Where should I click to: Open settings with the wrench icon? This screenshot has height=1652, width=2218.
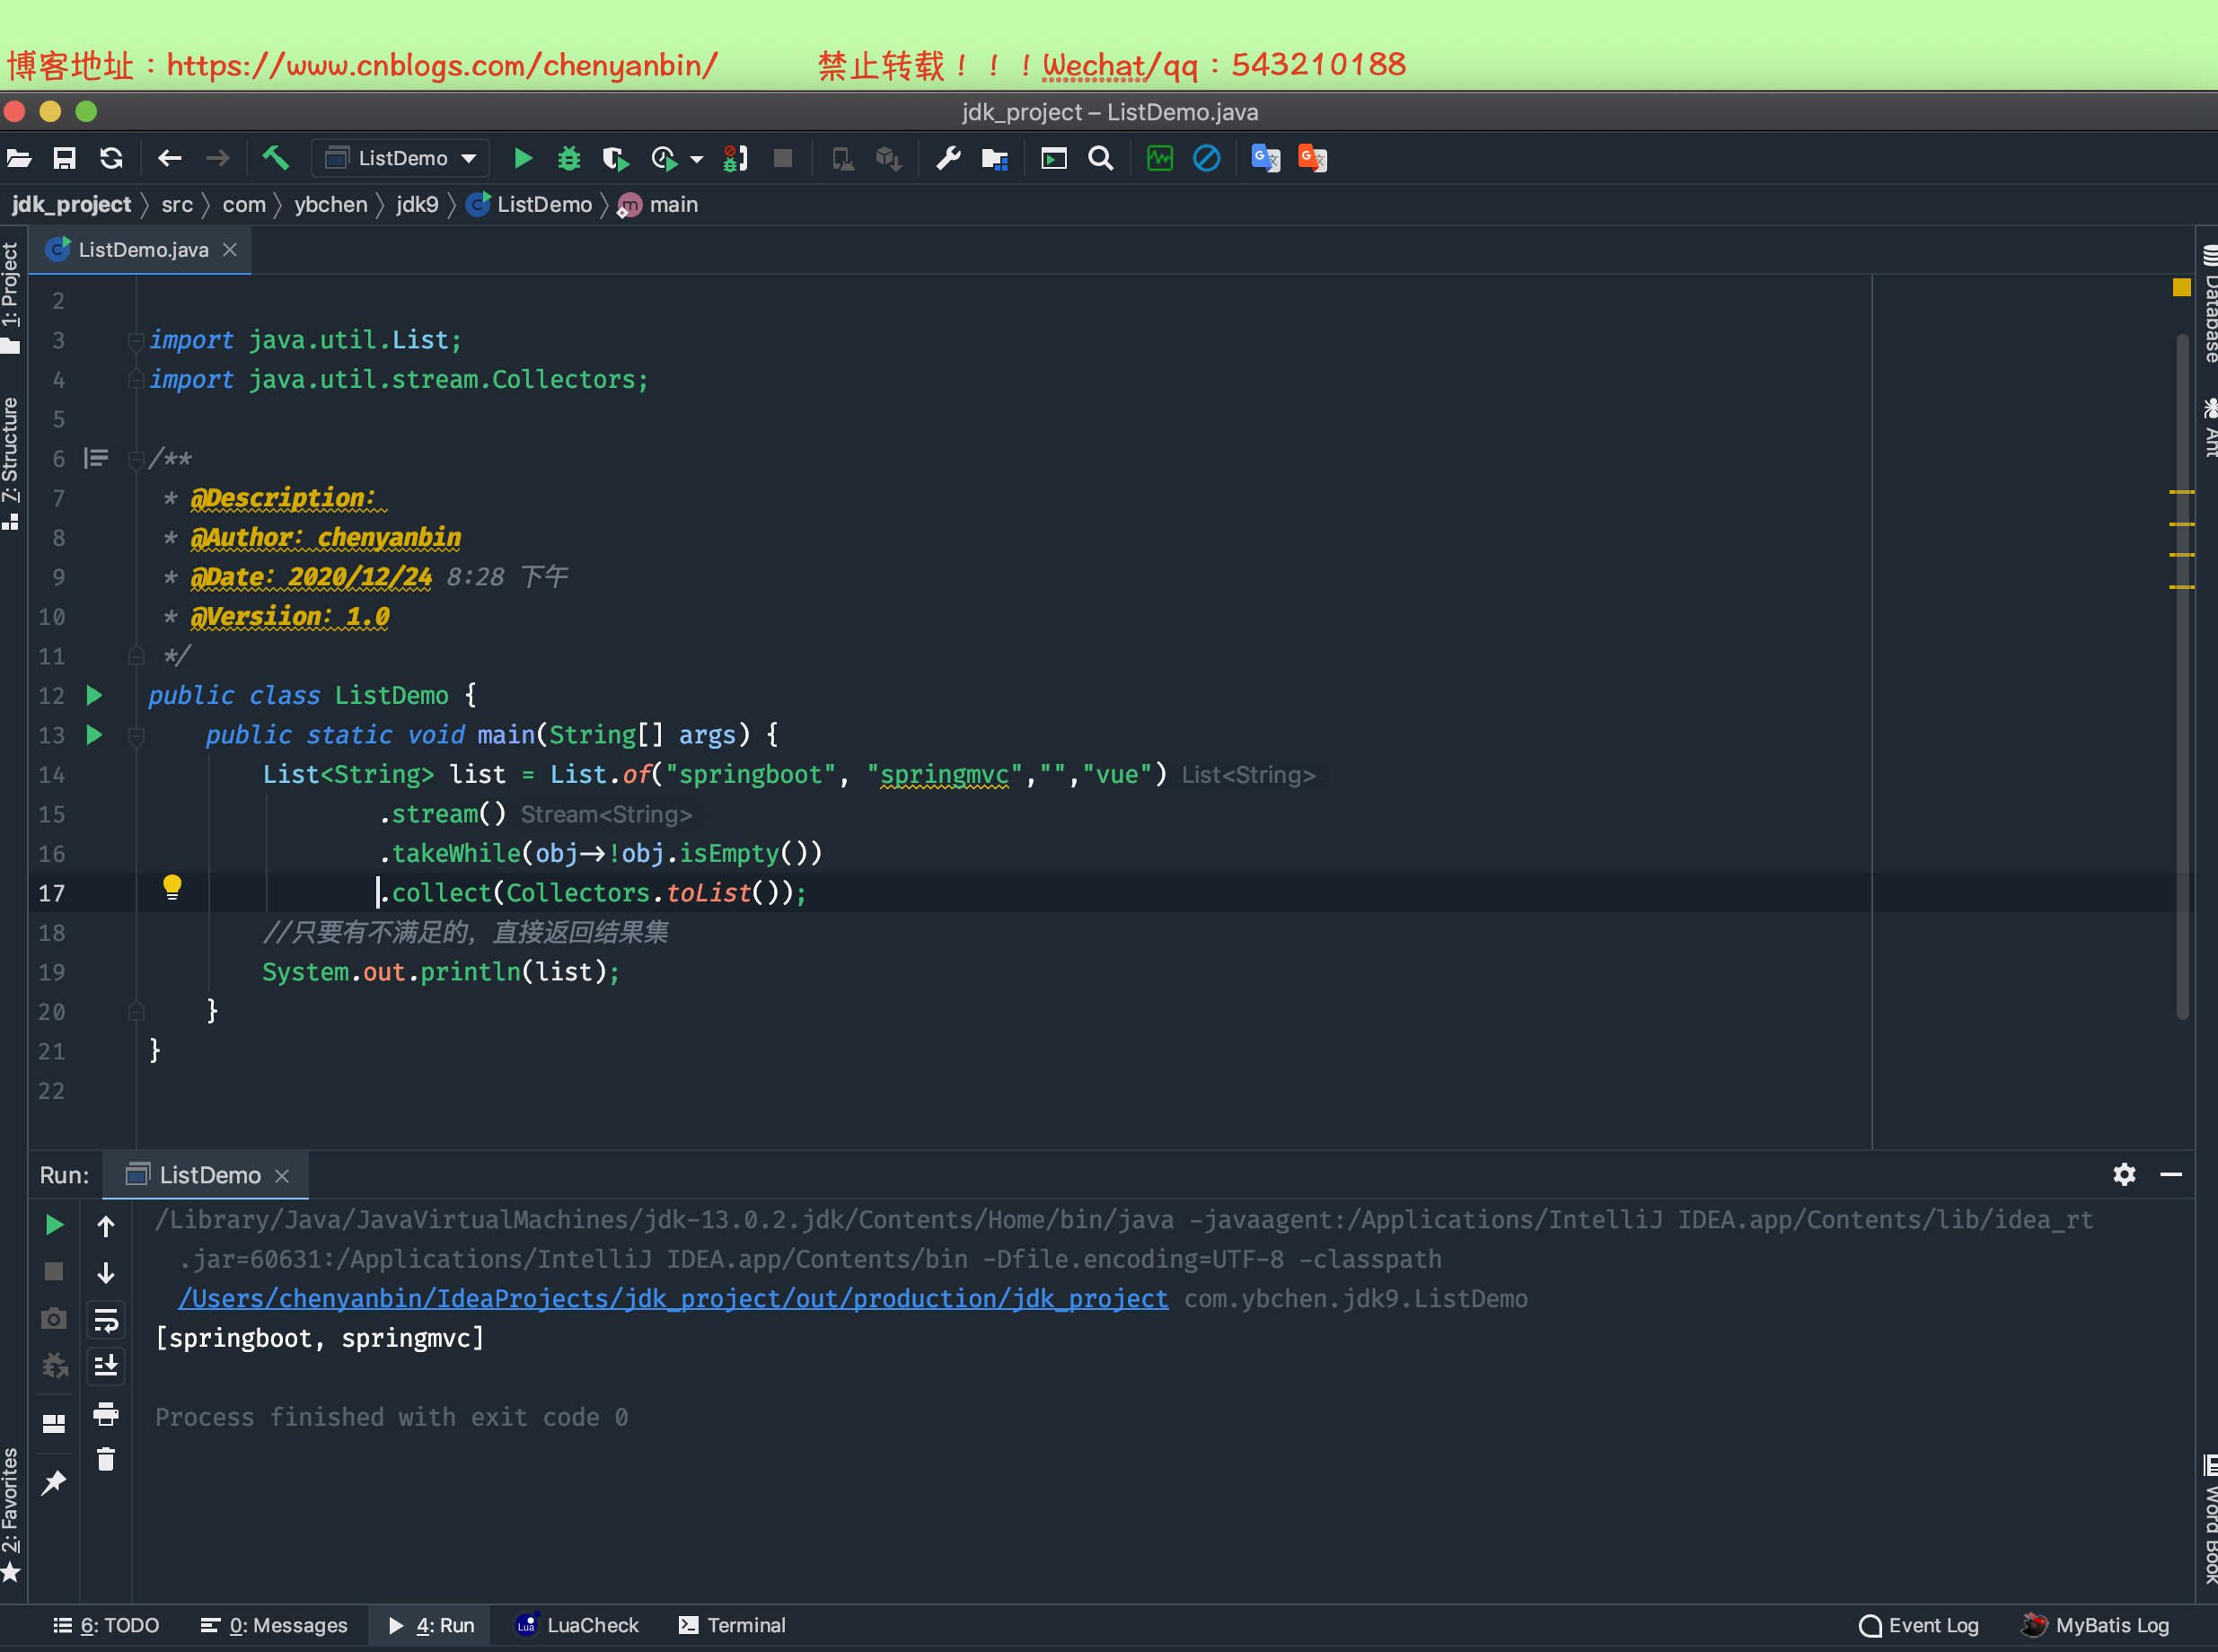click(947, 158)
